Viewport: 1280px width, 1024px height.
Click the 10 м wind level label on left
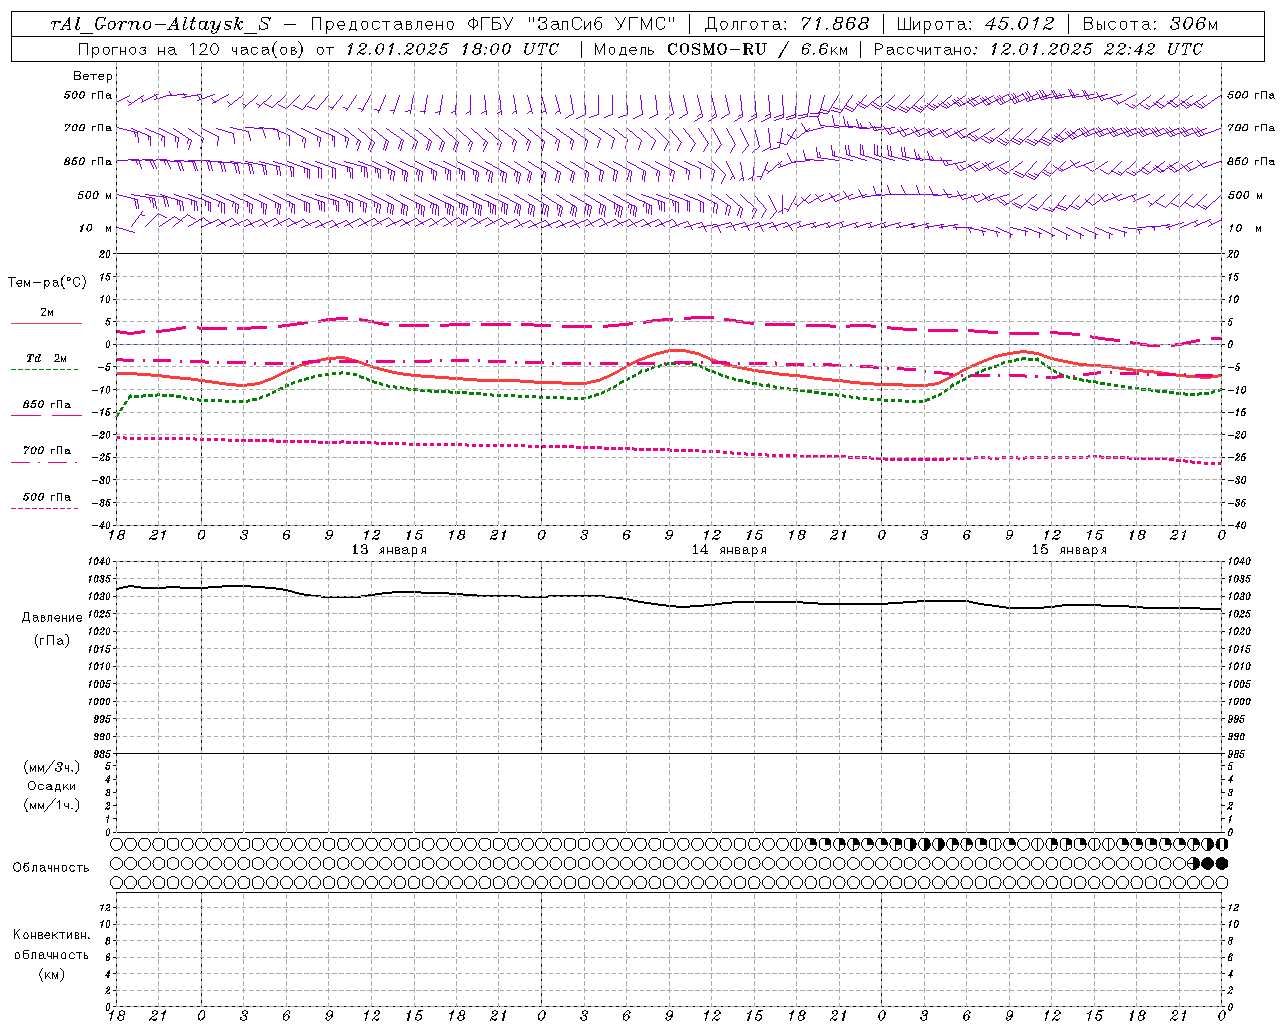pos(96,229)
